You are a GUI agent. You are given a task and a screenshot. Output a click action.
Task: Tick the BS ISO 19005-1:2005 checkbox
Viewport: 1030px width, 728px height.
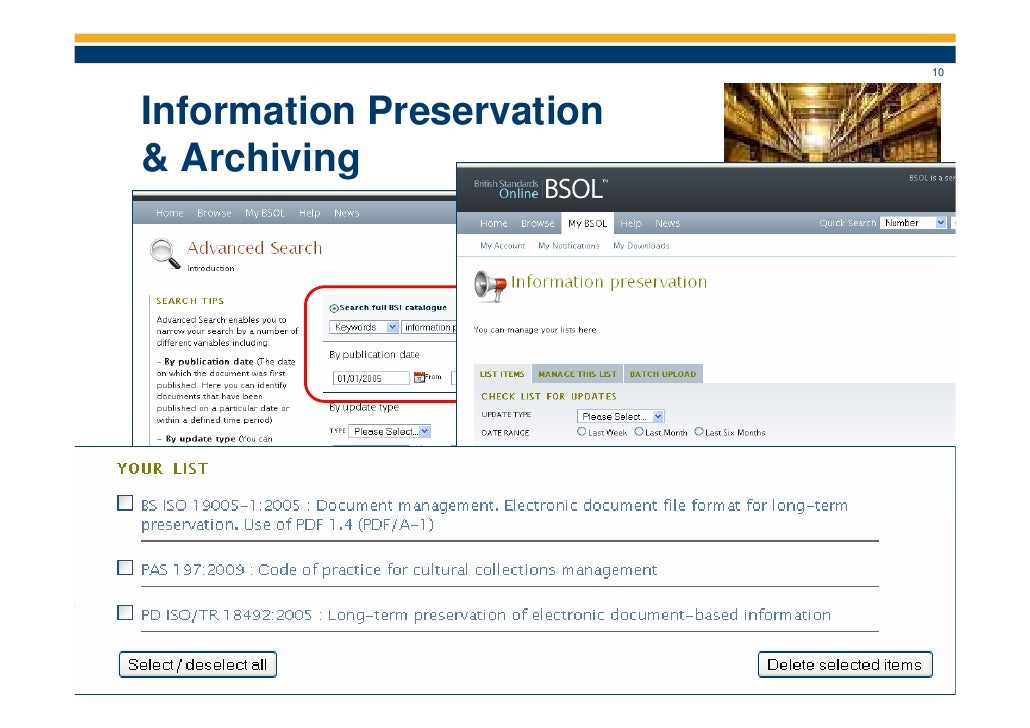125,503
